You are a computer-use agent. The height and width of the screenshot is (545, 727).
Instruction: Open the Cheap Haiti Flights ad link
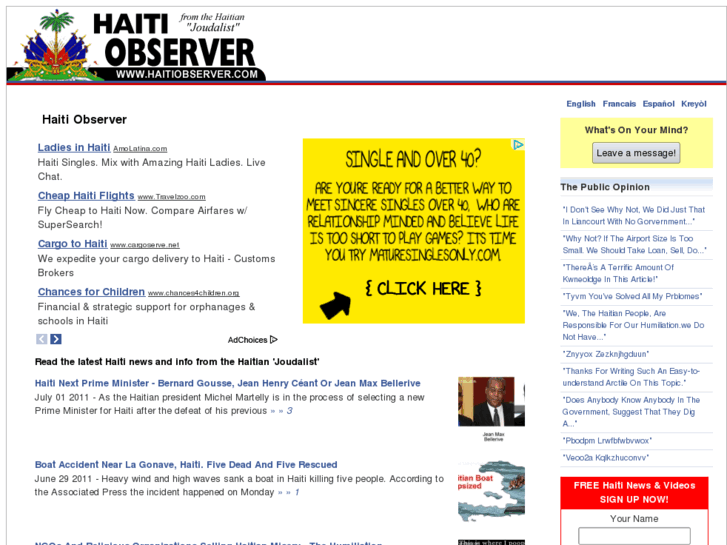[x=86, y=196]
